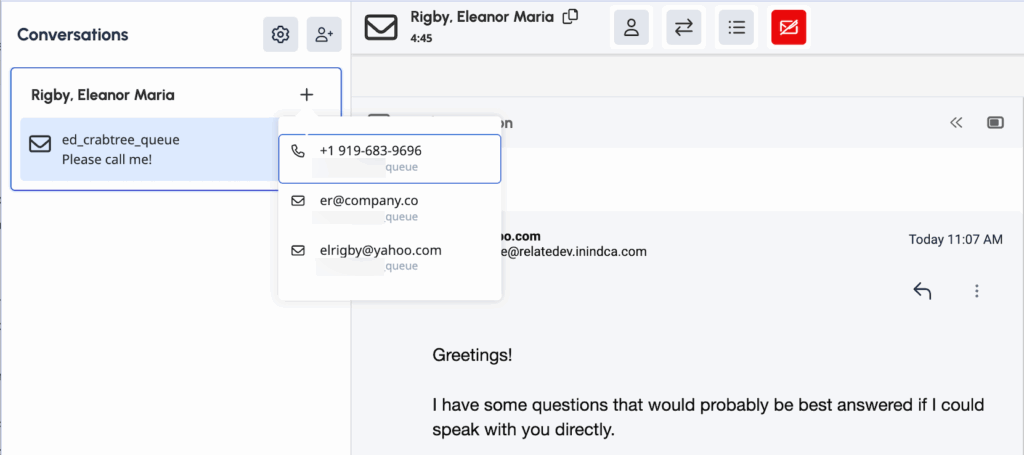
Task: Collapse the panel with the double-chevron
Action: (x=956, y=123)
